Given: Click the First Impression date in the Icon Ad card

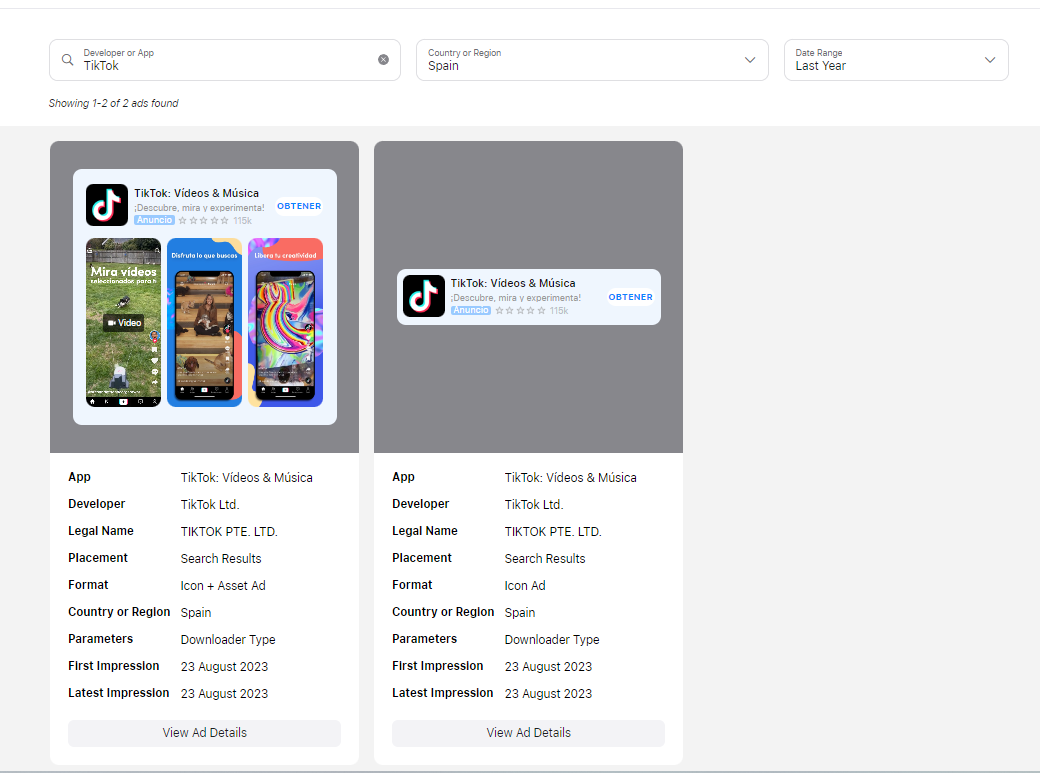Looking at the screenshot, I should 548,667.
